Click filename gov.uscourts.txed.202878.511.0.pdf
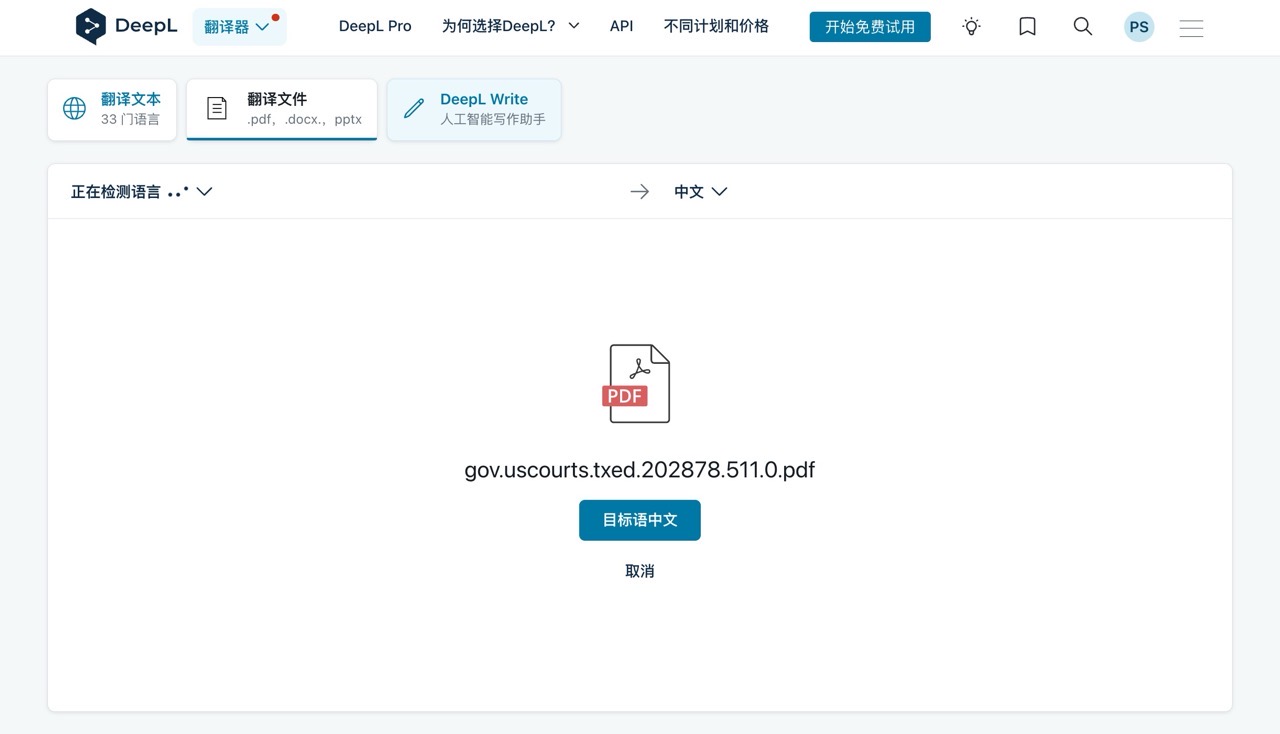The width and height of the screenshot is (1280, 734). point(640,469)
